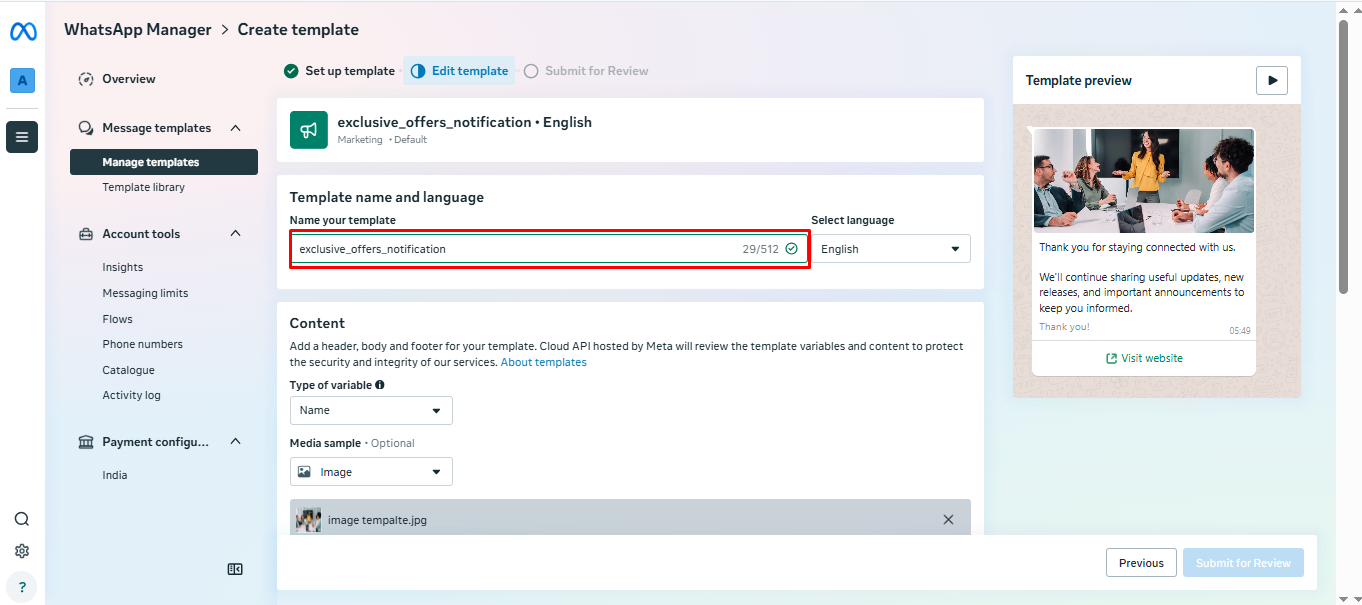Viewport: 1362px width, 605px height.
Task: Select the Submit for Review step
Action: [x=586, y=71]
